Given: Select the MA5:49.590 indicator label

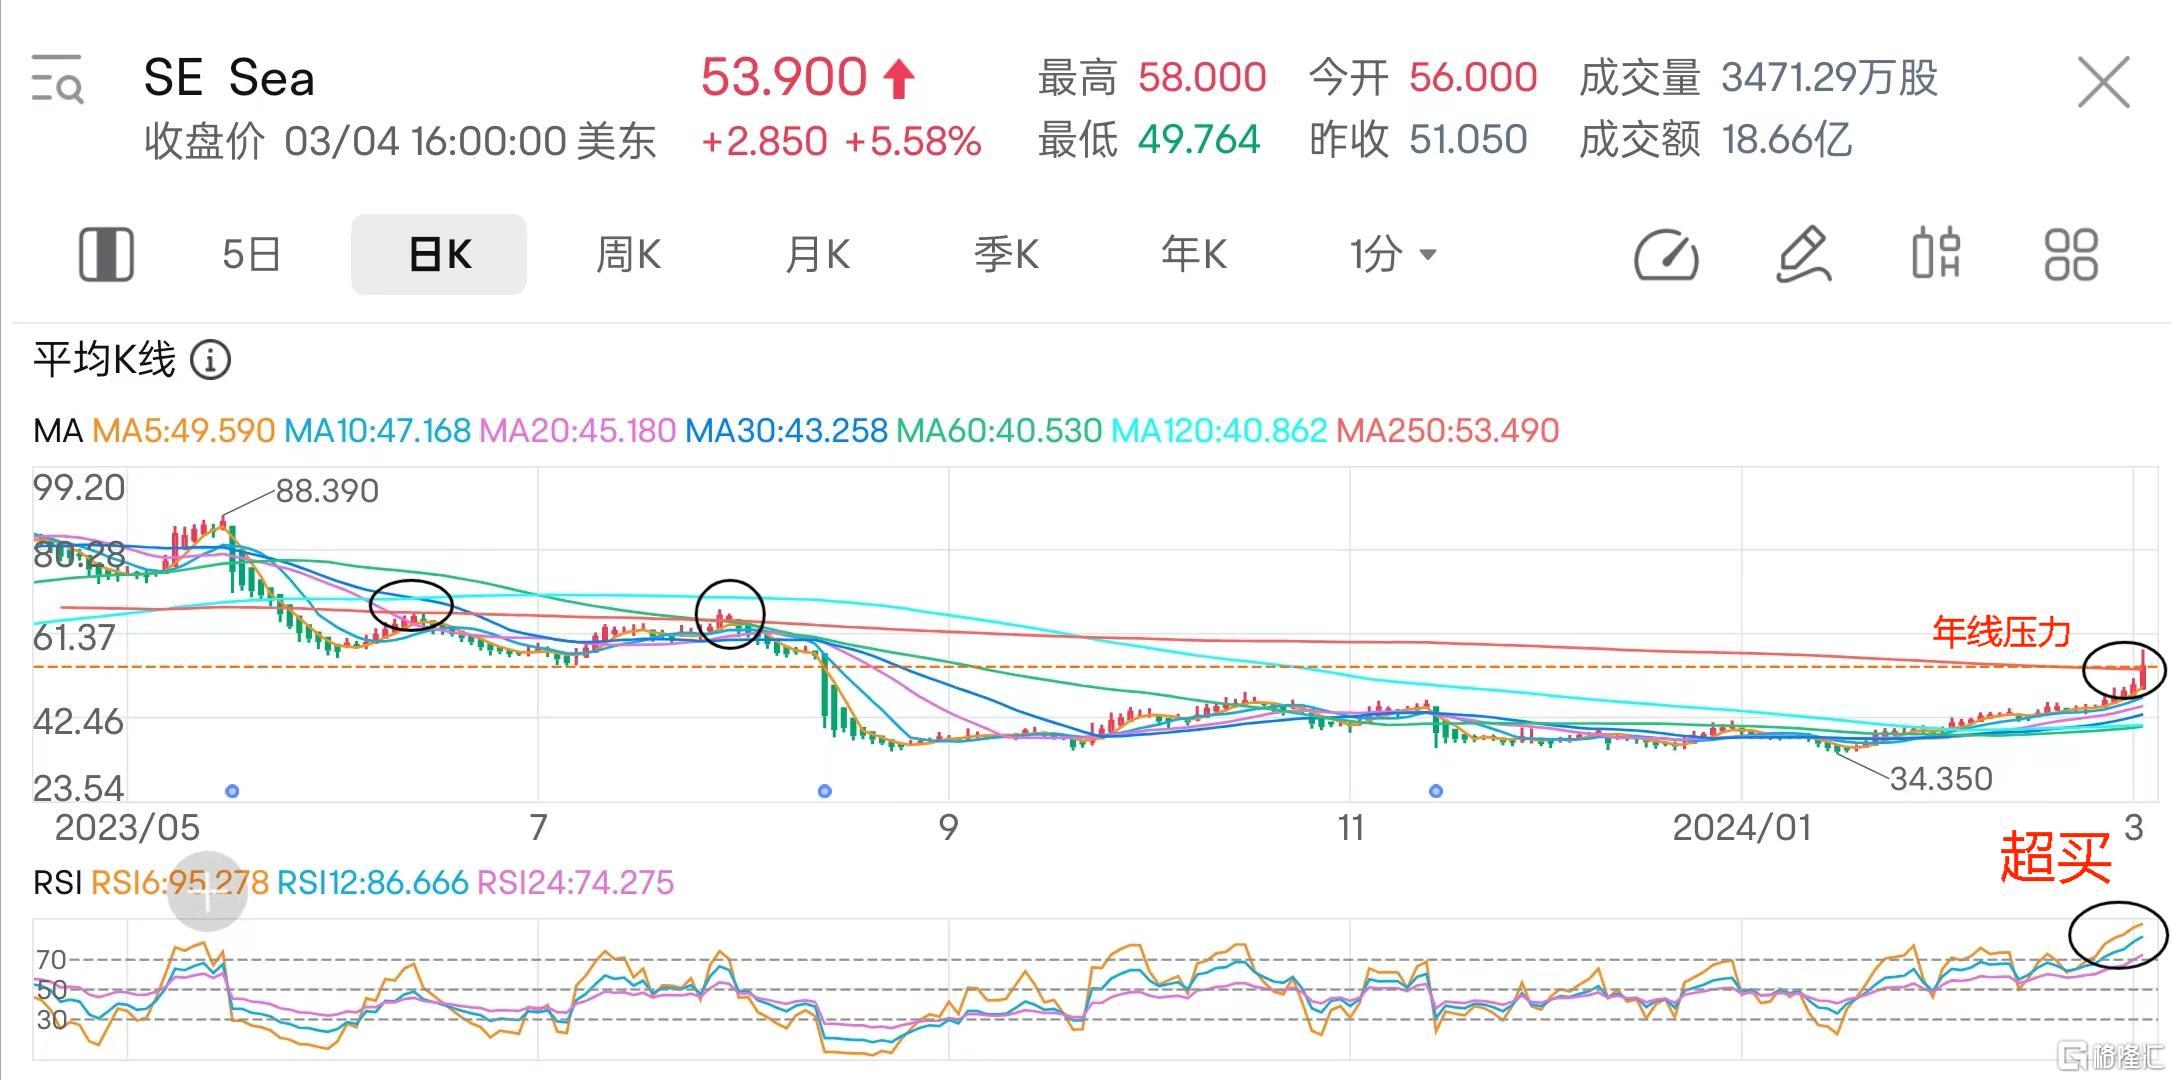Looking at the screenshot, I should click(183, 431).
